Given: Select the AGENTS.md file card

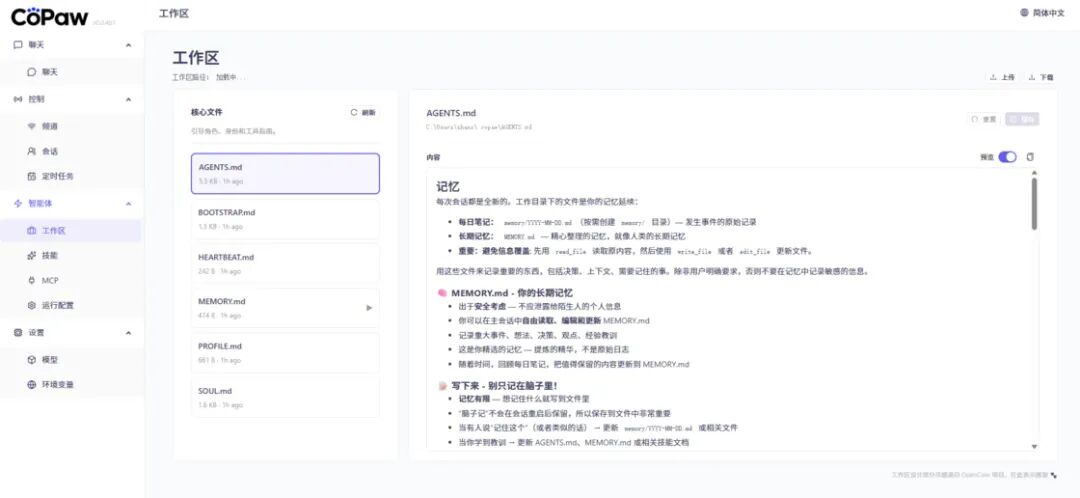Looking at the screenshot, I should tap(285, 174).
